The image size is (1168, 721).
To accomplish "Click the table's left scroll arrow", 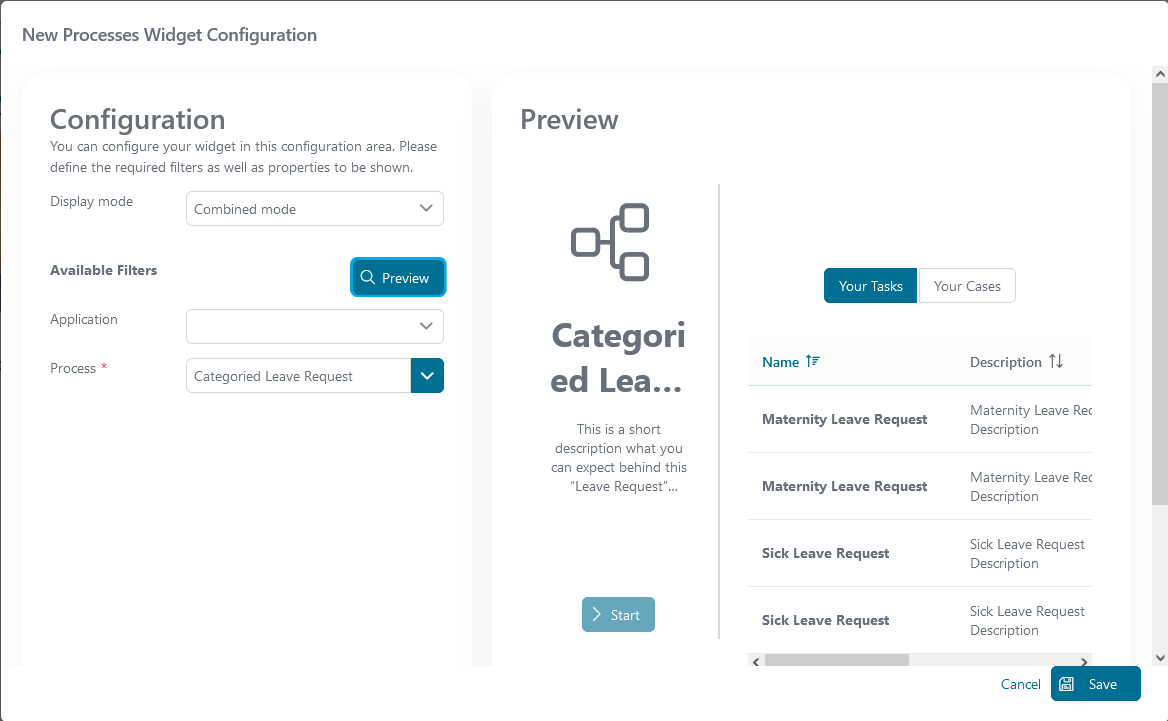I will (x=756, y=661).
